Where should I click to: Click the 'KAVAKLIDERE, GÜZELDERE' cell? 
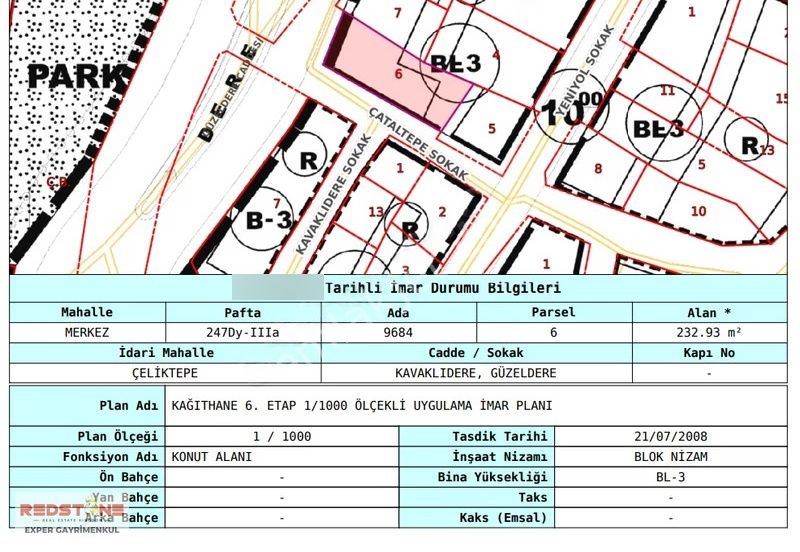point(476,373)
